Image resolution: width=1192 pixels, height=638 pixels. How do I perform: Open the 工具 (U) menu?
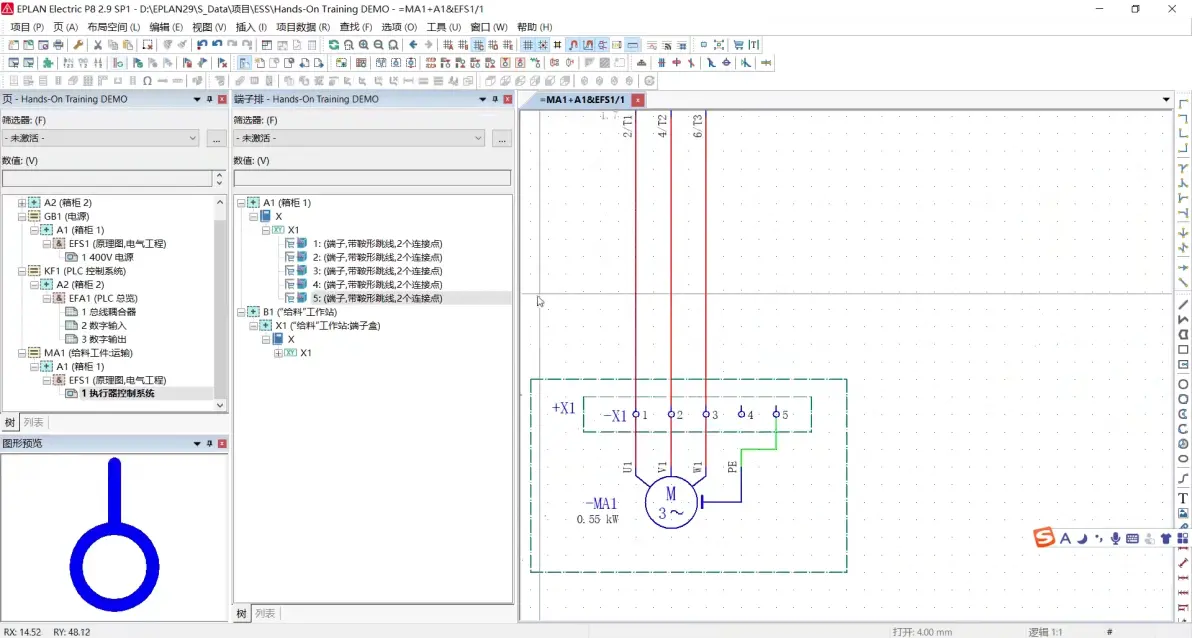pos(444,27)
